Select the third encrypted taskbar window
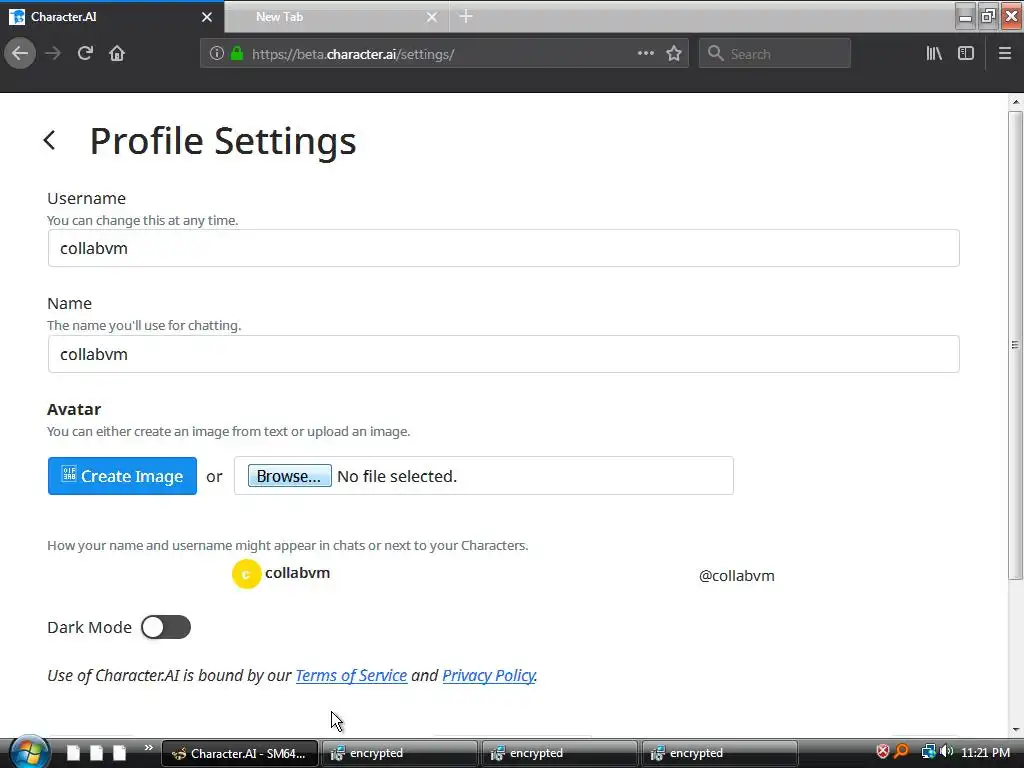 [720, 753]
